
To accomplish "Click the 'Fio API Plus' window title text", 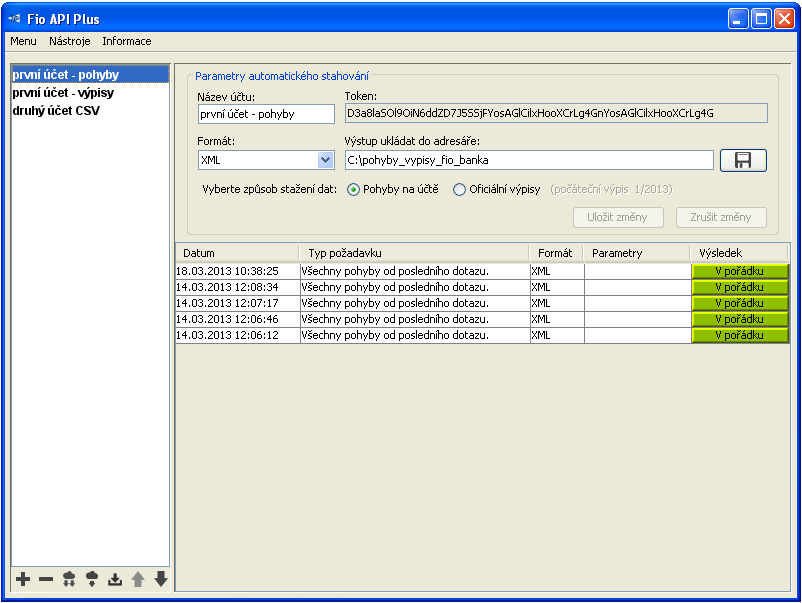I will point(63,19).
